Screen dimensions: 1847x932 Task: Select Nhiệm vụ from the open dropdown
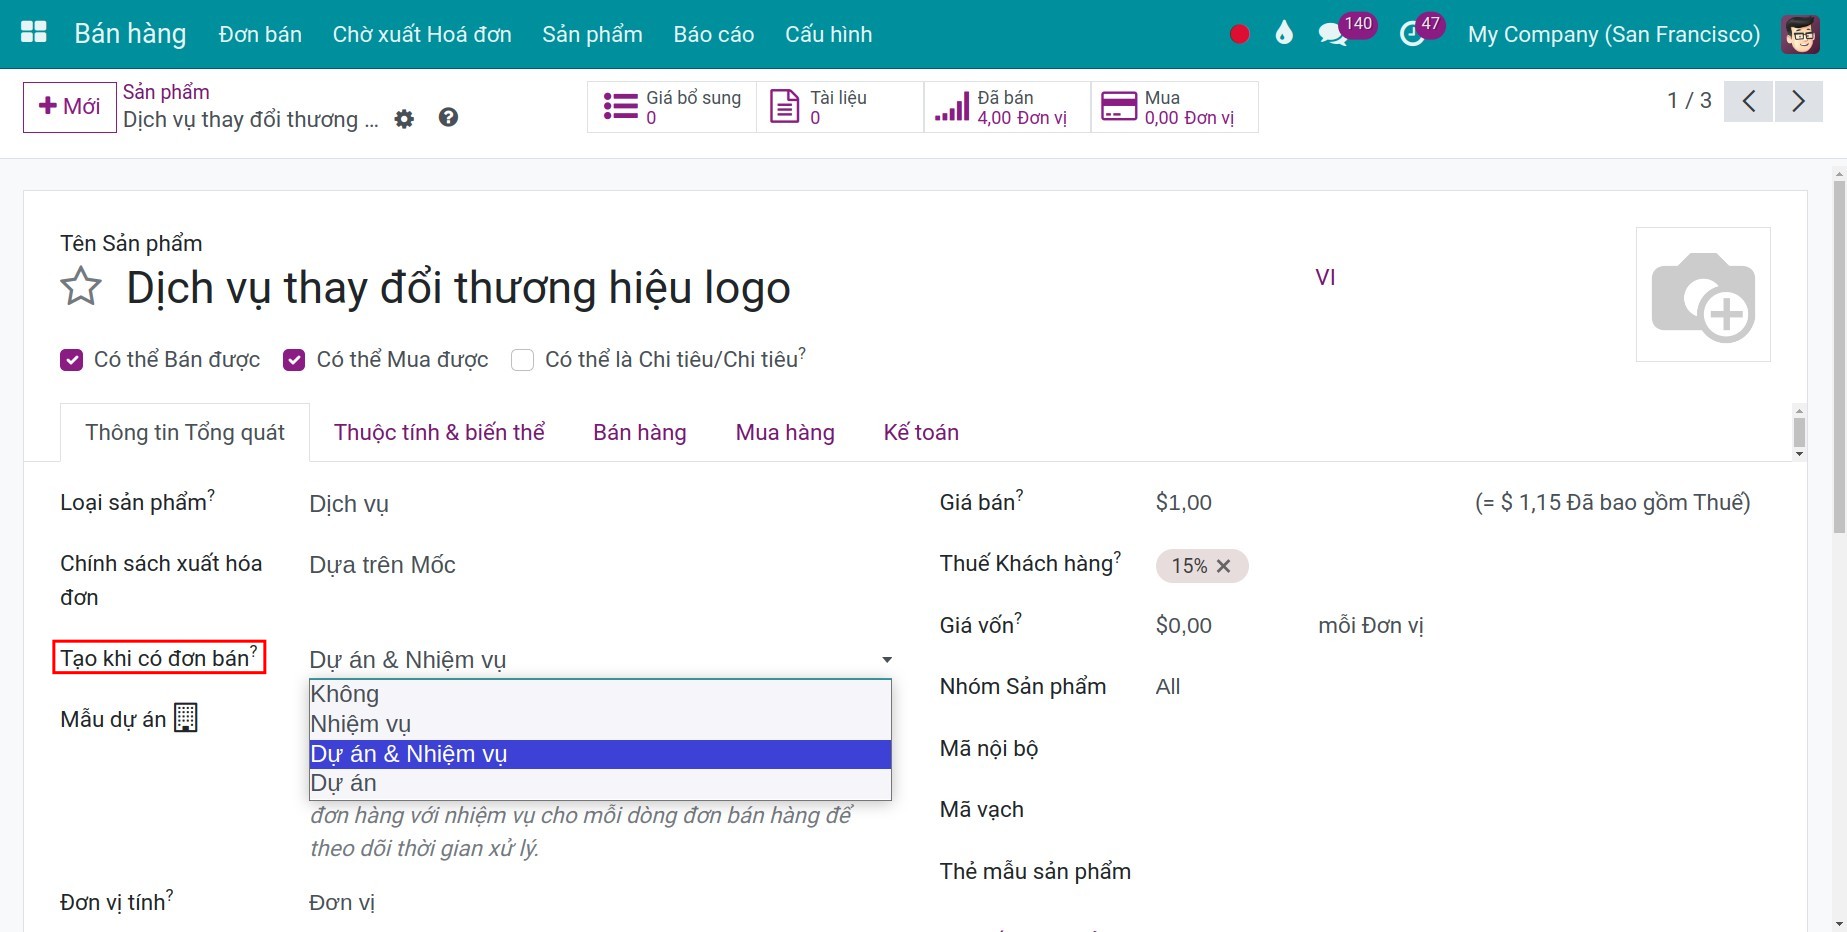click(x=360, y=723)
